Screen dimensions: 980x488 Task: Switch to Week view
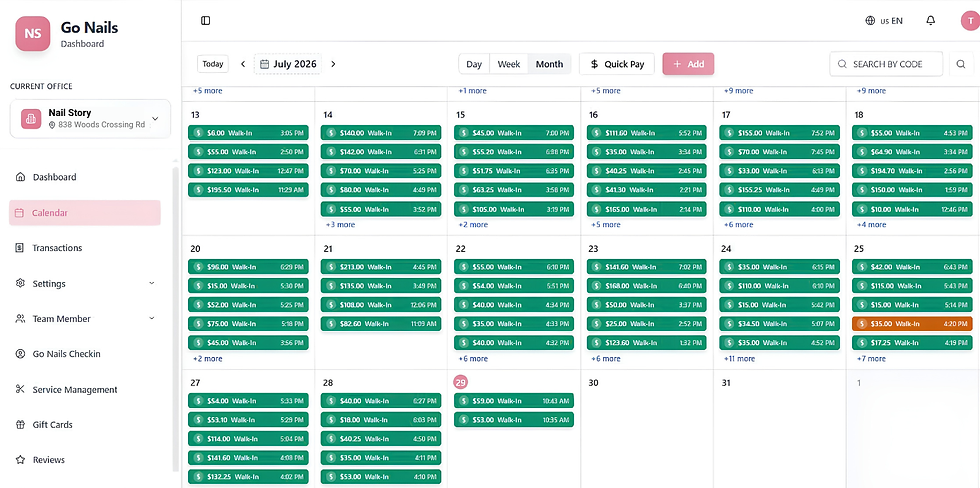[x=509, y=64]
